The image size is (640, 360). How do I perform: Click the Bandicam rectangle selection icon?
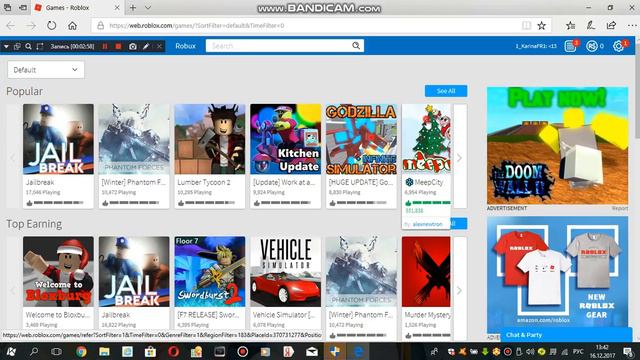[x=40, y=47]
